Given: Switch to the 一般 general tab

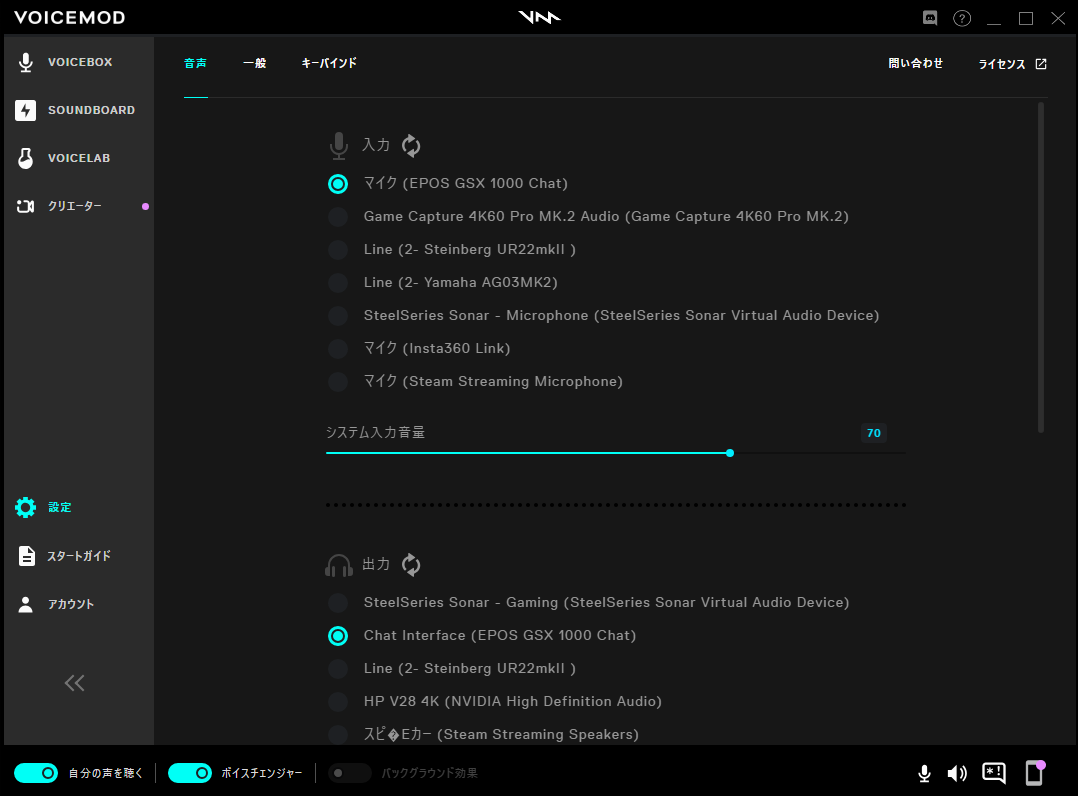Looking at the screenshot, I should [254, 63].
